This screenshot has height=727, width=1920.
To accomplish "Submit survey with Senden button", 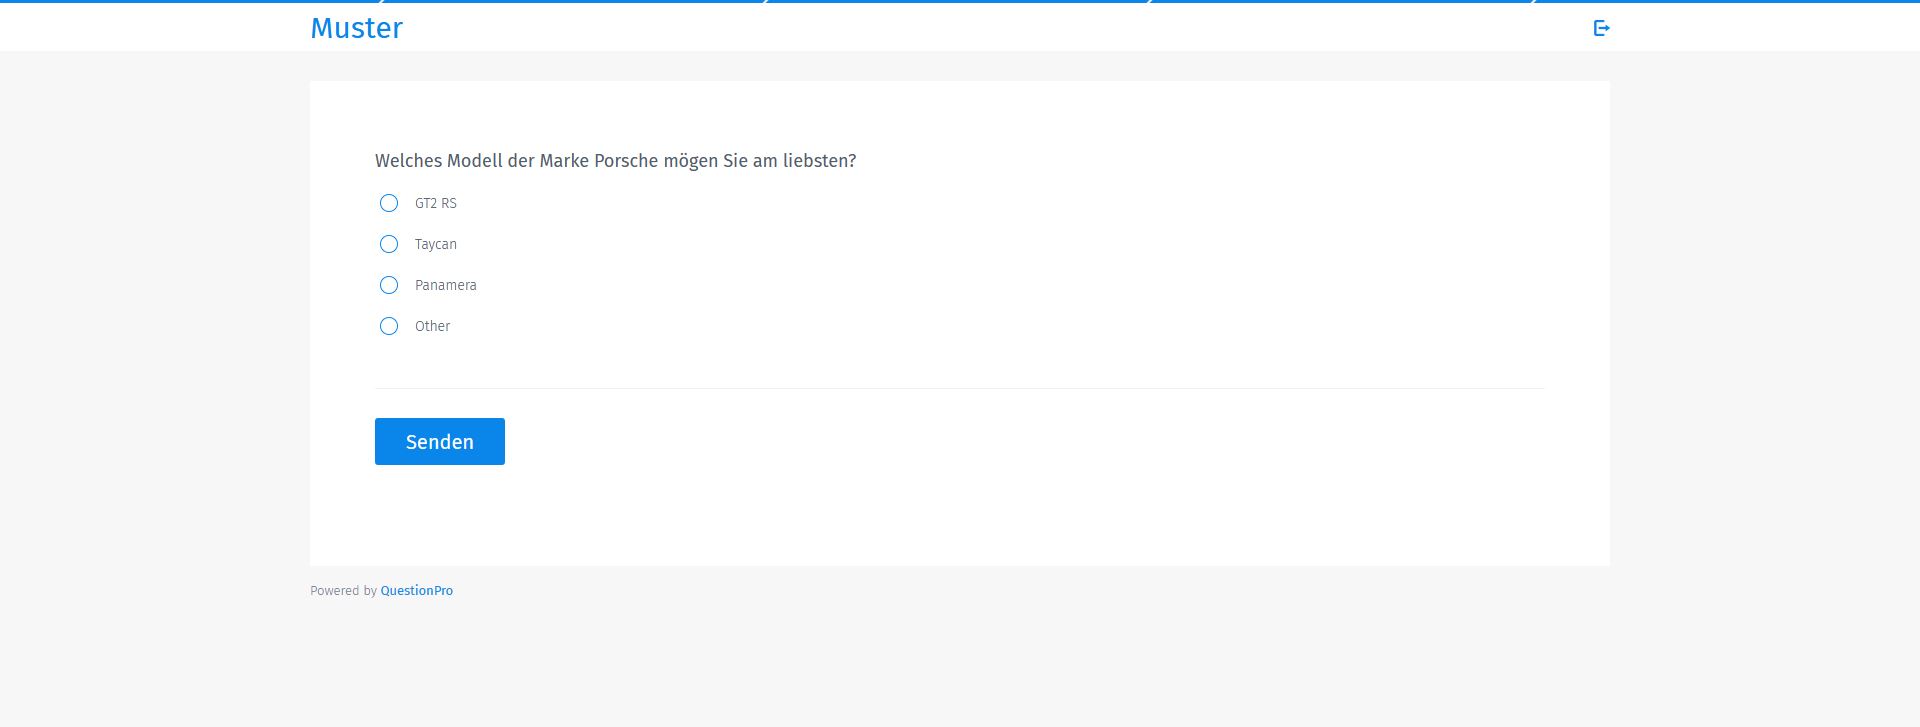I will 440,441.
